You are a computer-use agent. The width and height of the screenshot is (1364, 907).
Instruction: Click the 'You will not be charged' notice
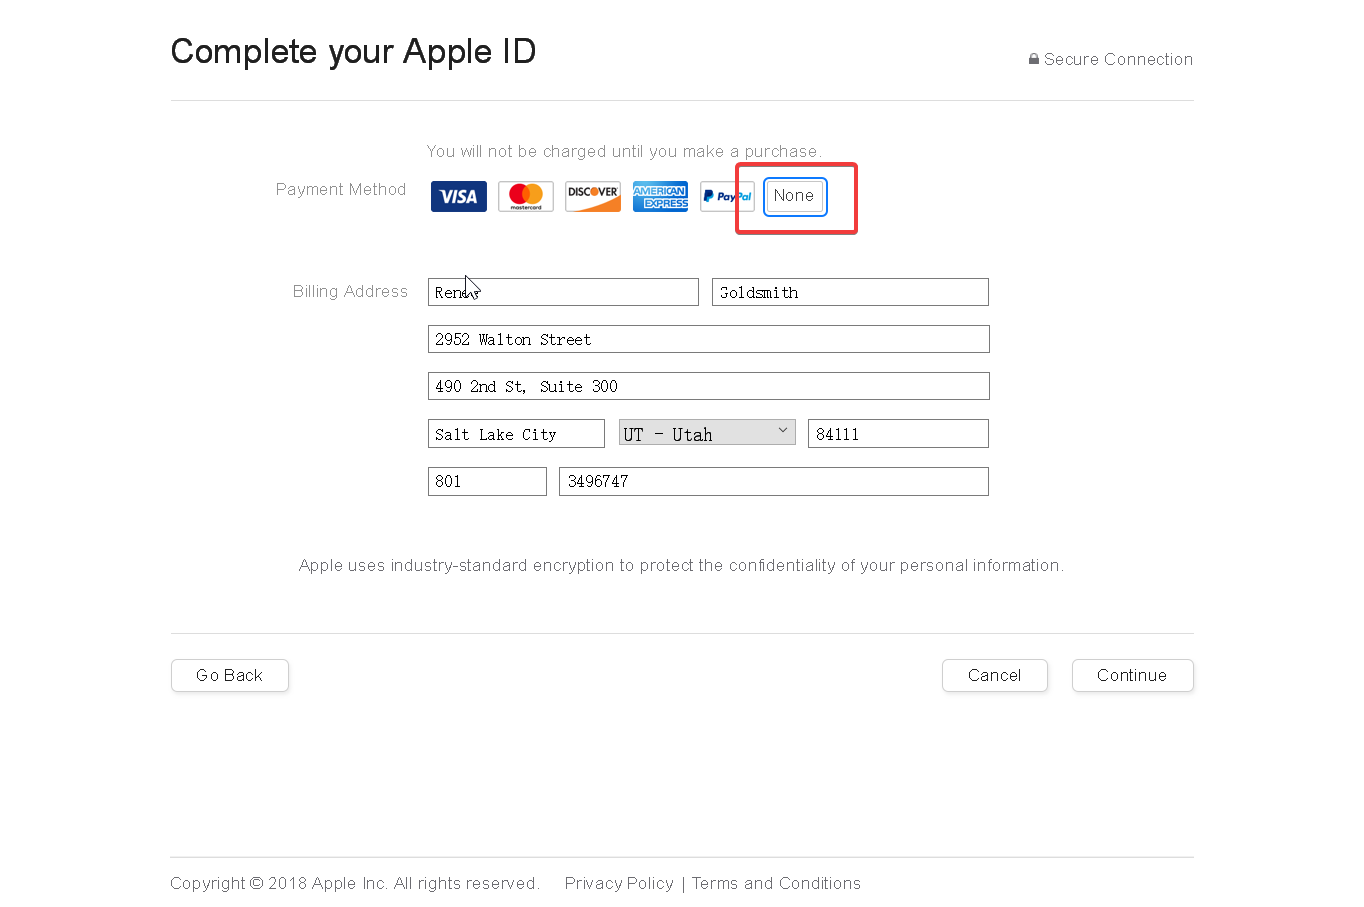[624, 151]
